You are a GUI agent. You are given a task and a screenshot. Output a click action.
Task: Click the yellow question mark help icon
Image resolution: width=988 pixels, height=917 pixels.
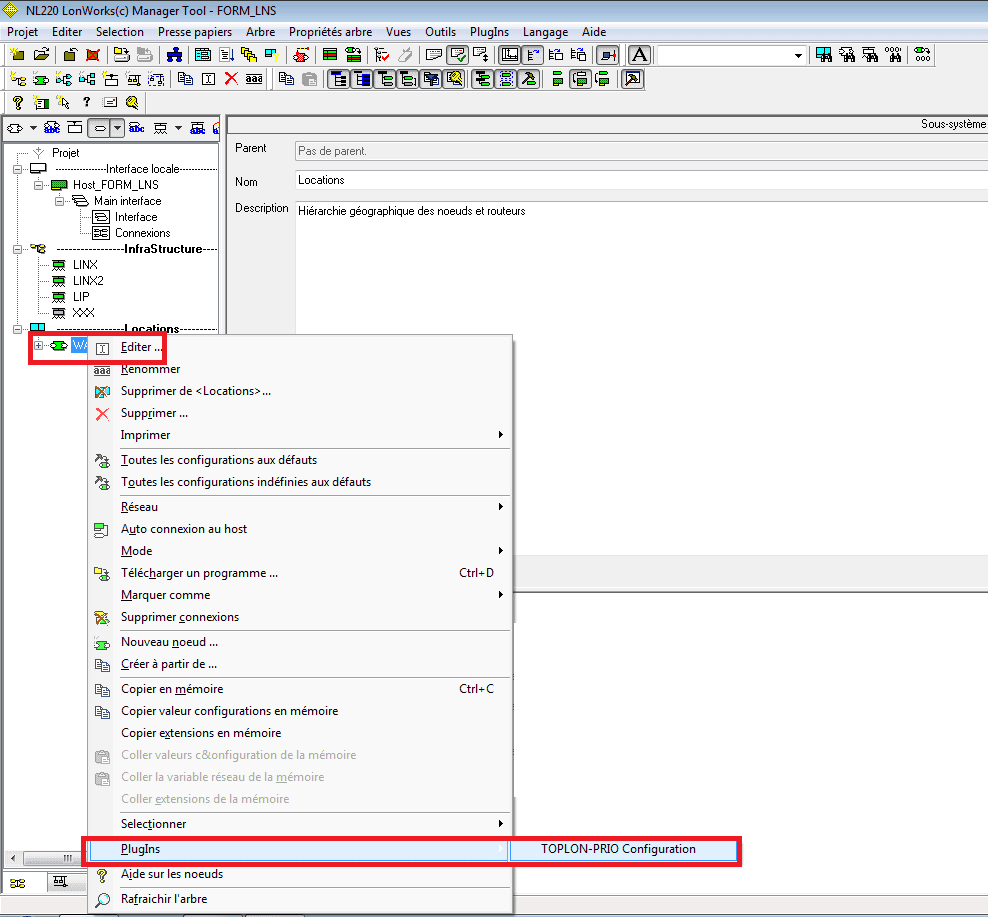[x=17, y=102]
